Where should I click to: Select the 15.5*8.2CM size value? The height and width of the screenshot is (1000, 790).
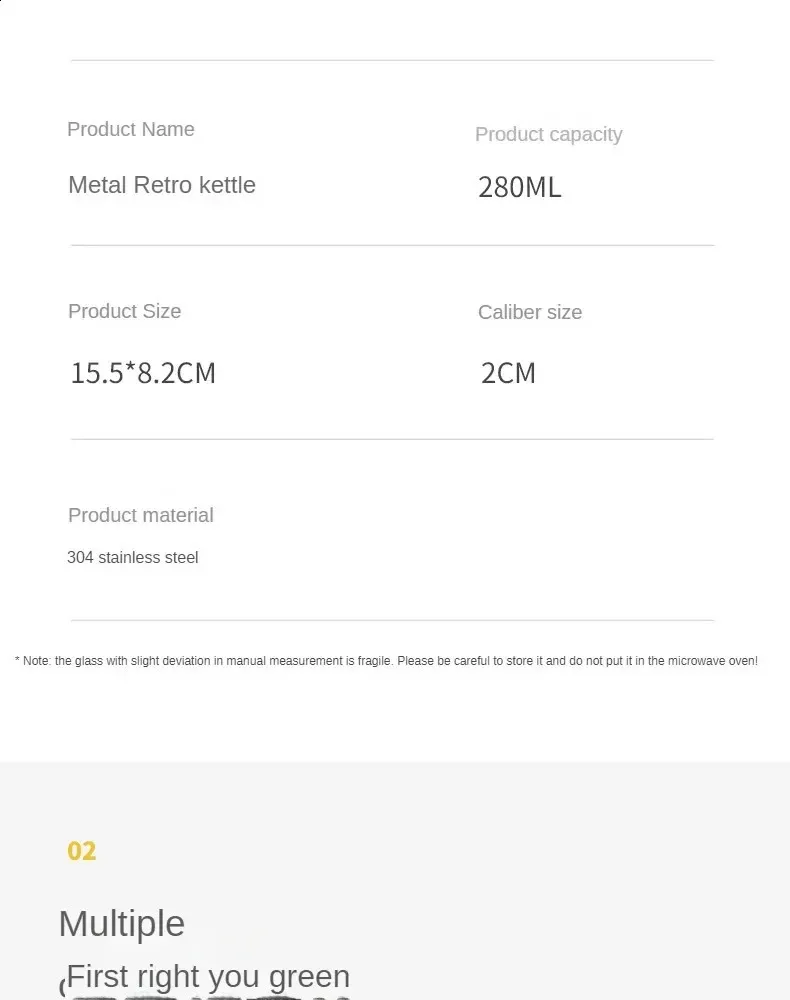(143, 373)
